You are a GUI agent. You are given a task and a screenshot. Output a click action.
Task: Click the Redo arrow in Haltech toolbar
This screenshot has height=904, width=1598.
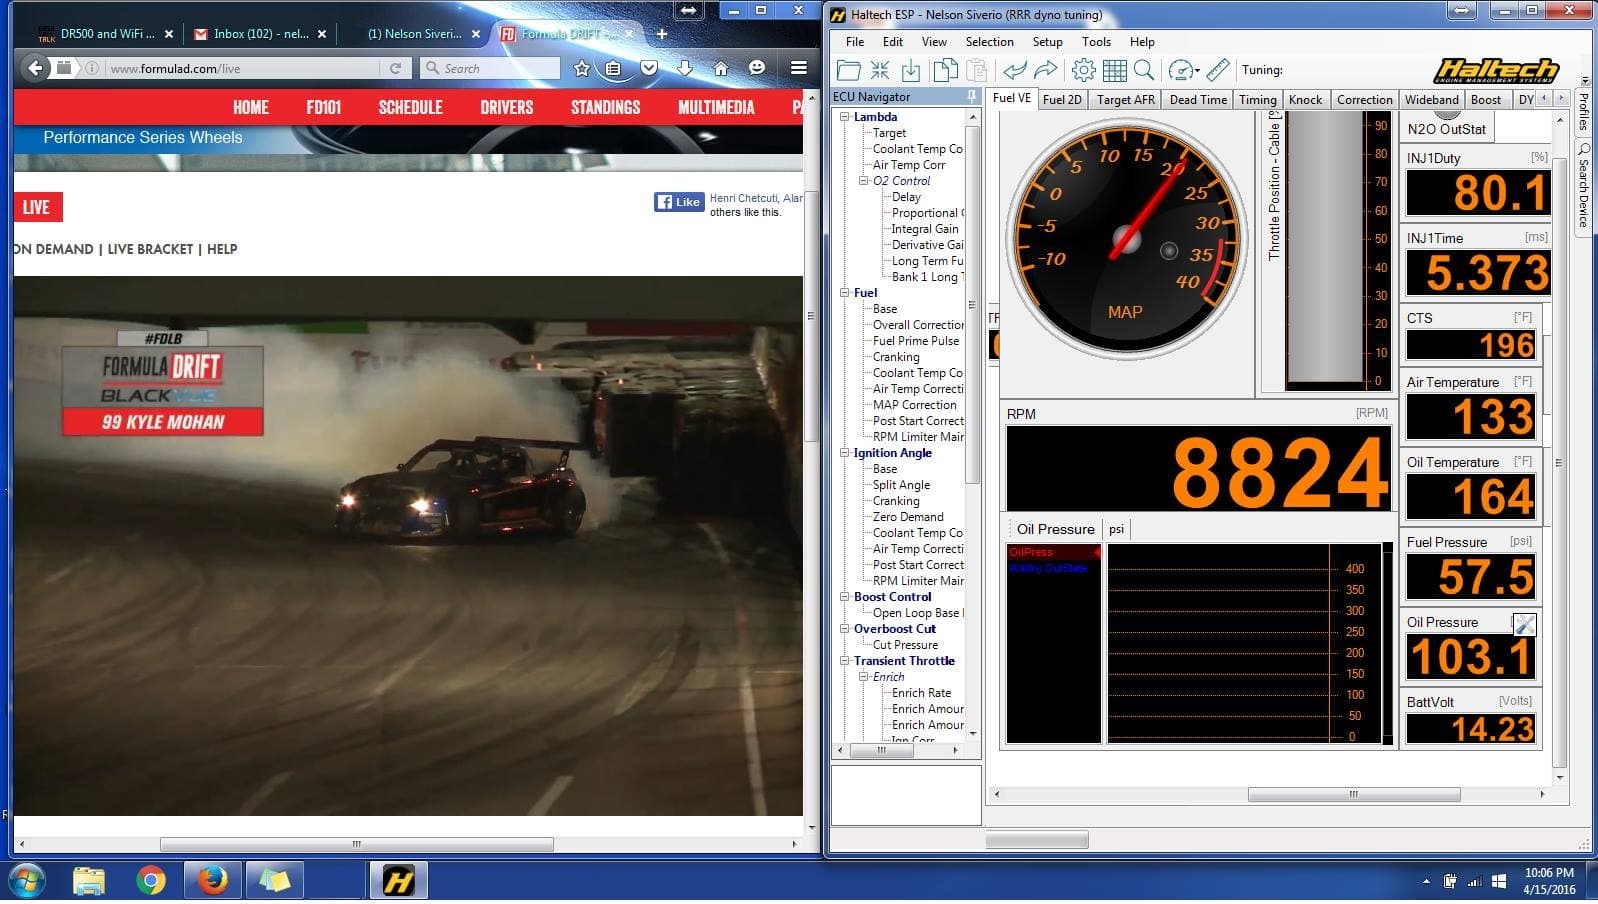point(1046,70)
